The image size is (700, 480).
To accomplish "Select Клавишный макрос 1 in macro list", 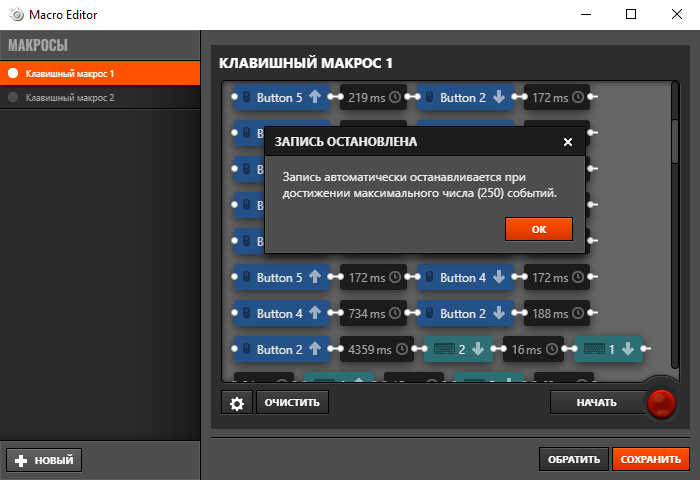I will click(x=100, y=73).
